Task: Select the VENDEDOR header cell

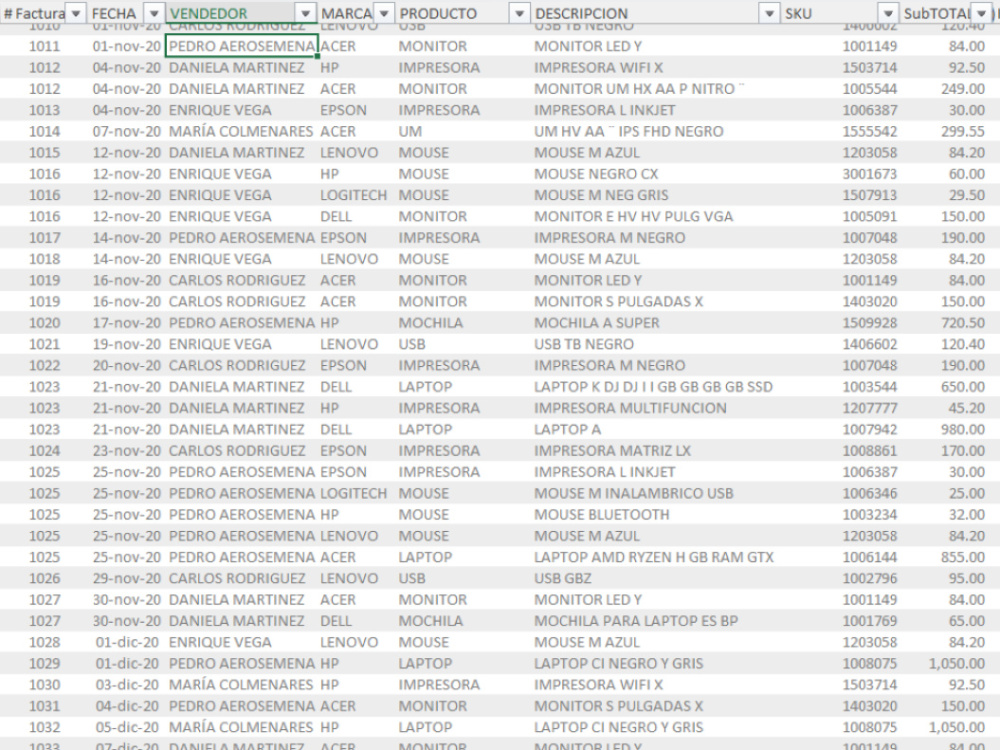Action: click(x=241, y=13)
